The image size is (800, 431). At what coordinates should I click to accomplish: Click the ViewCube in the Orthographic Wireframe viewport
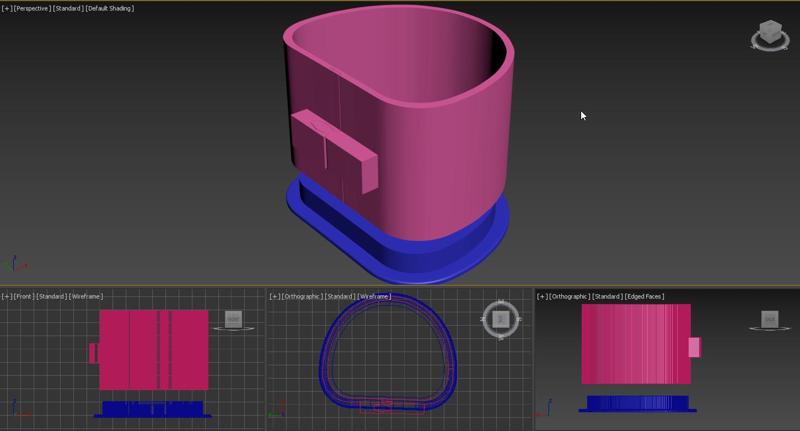501,319
